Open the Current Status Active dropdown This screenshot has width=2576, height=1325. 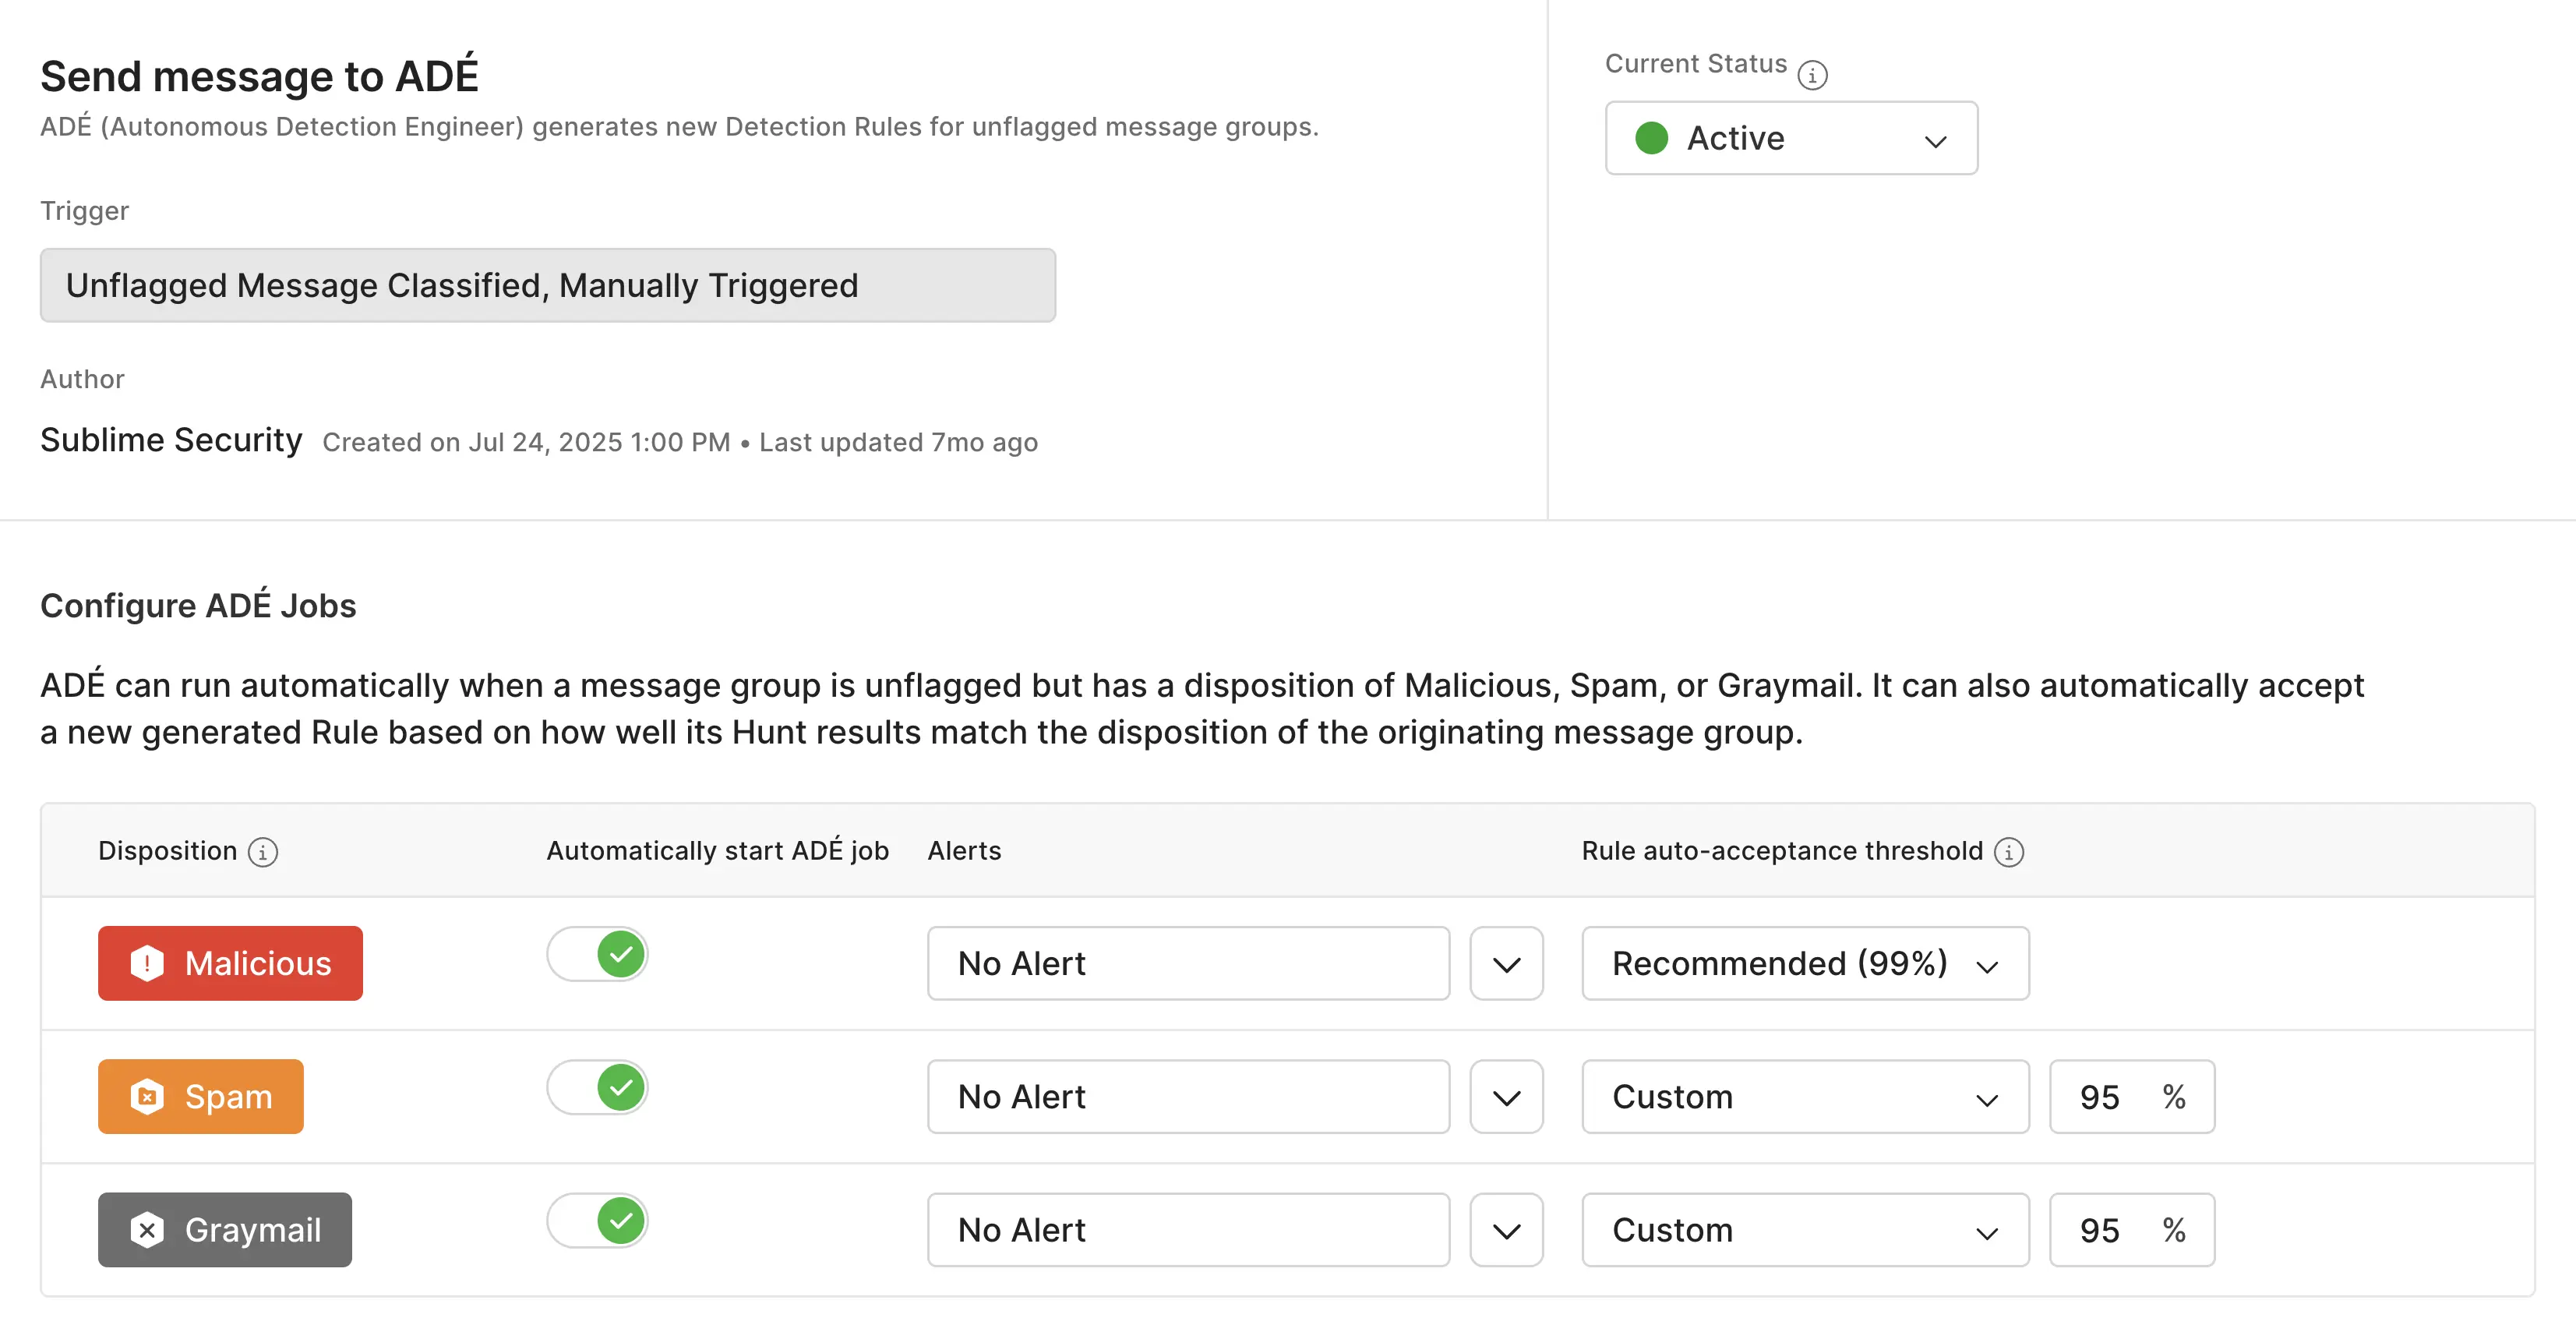pos(1790,138)
